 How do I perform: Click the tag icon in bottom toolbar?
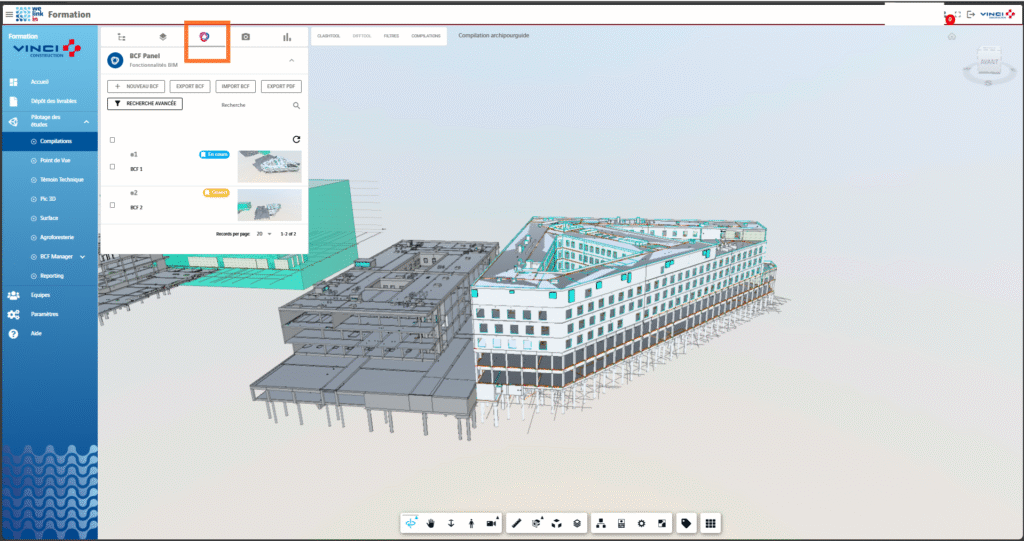686,523
